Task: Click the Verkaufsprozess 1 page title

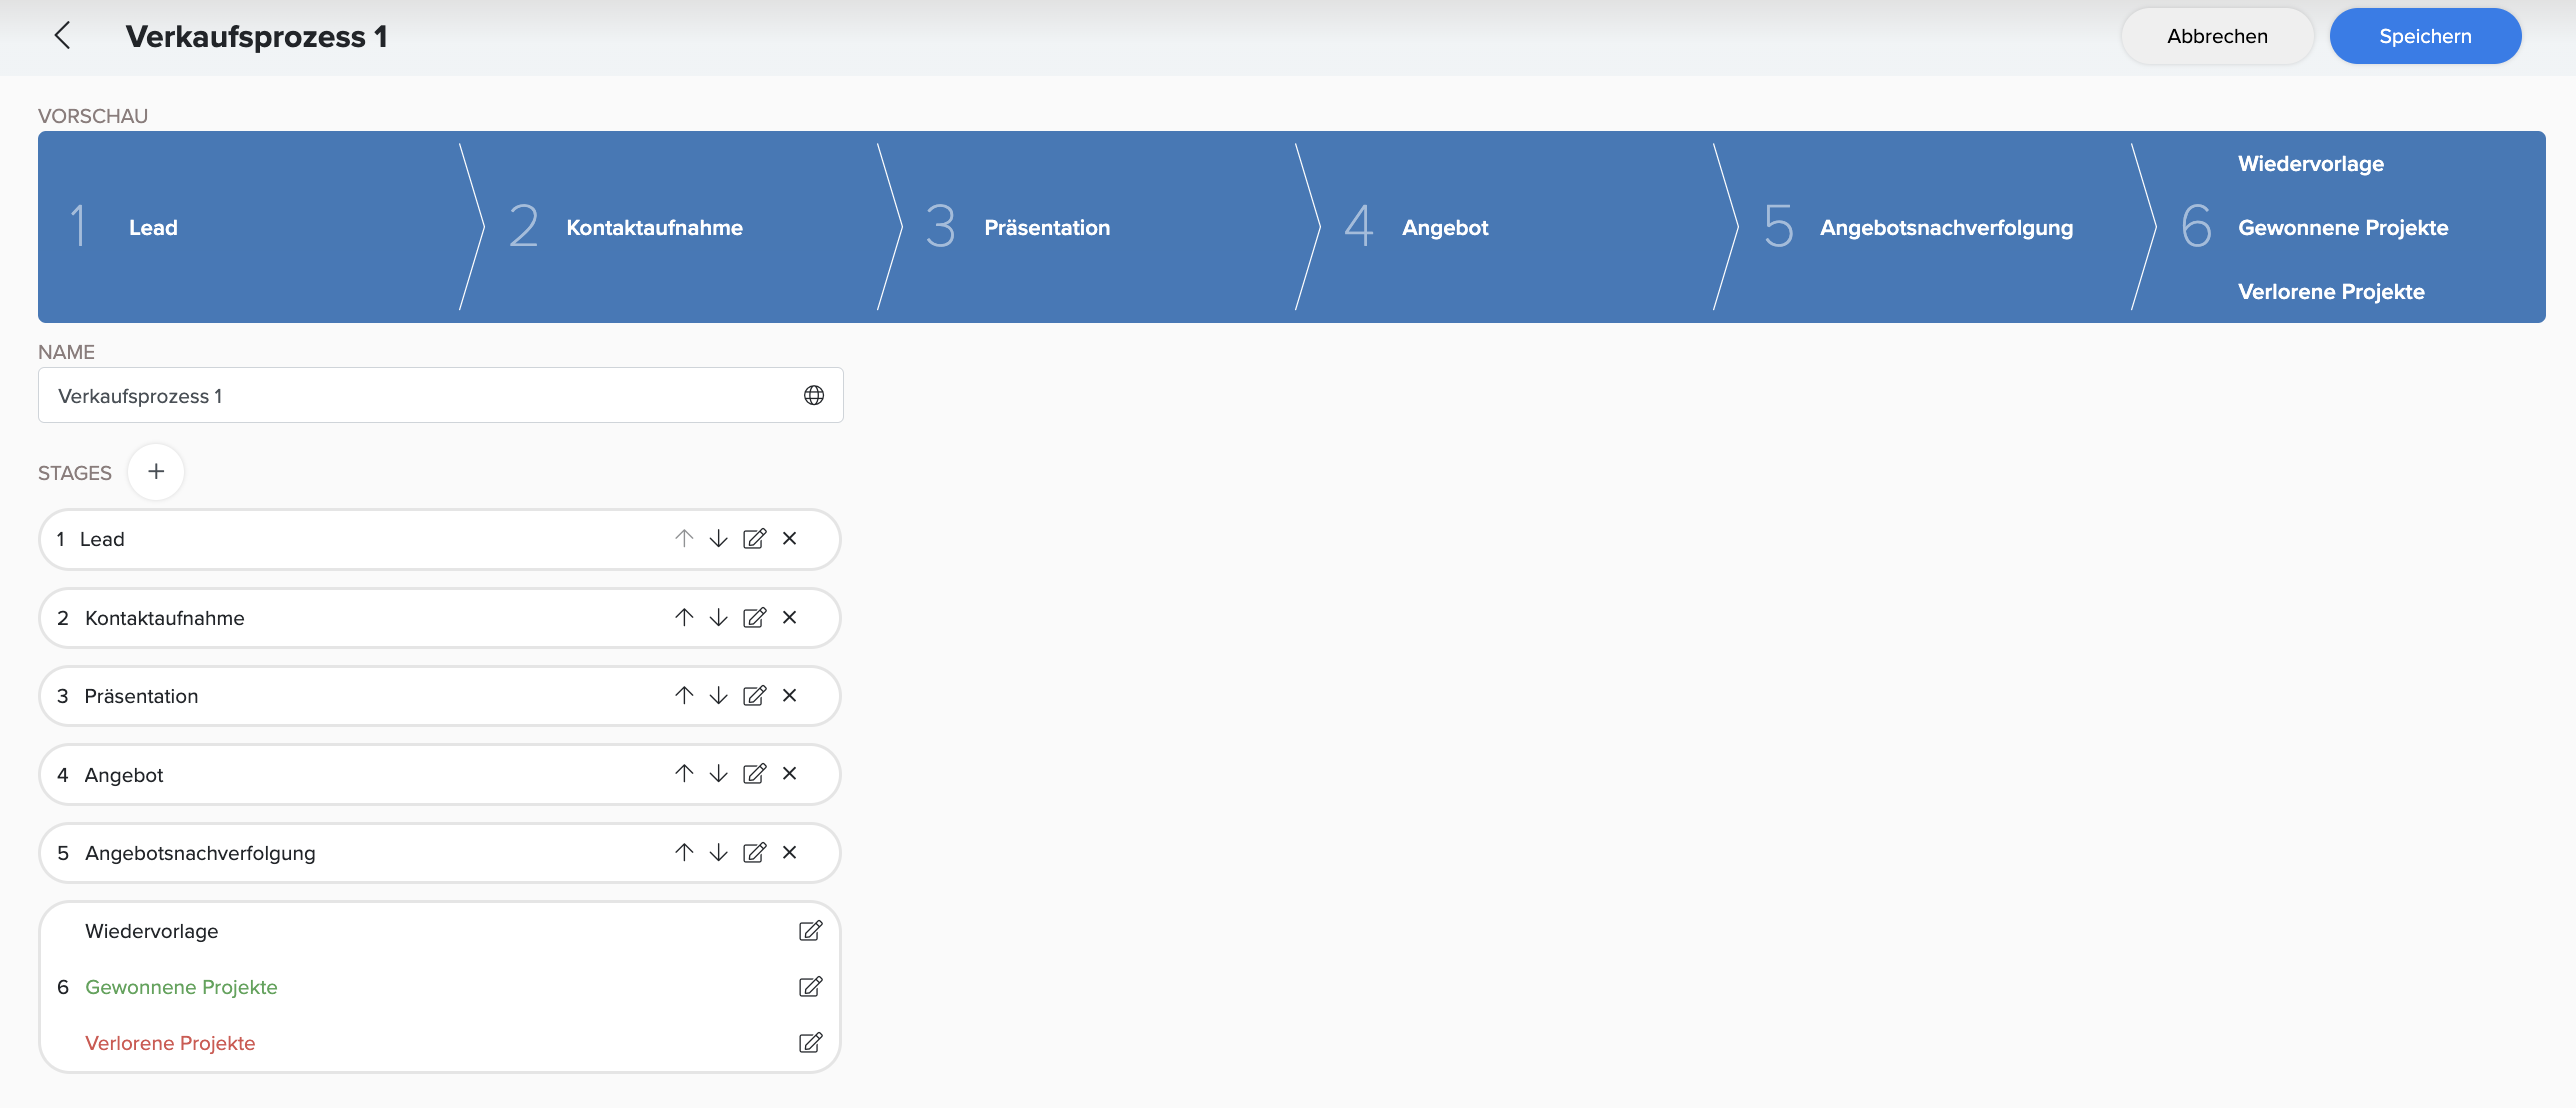Action: (x=256, y=36)
